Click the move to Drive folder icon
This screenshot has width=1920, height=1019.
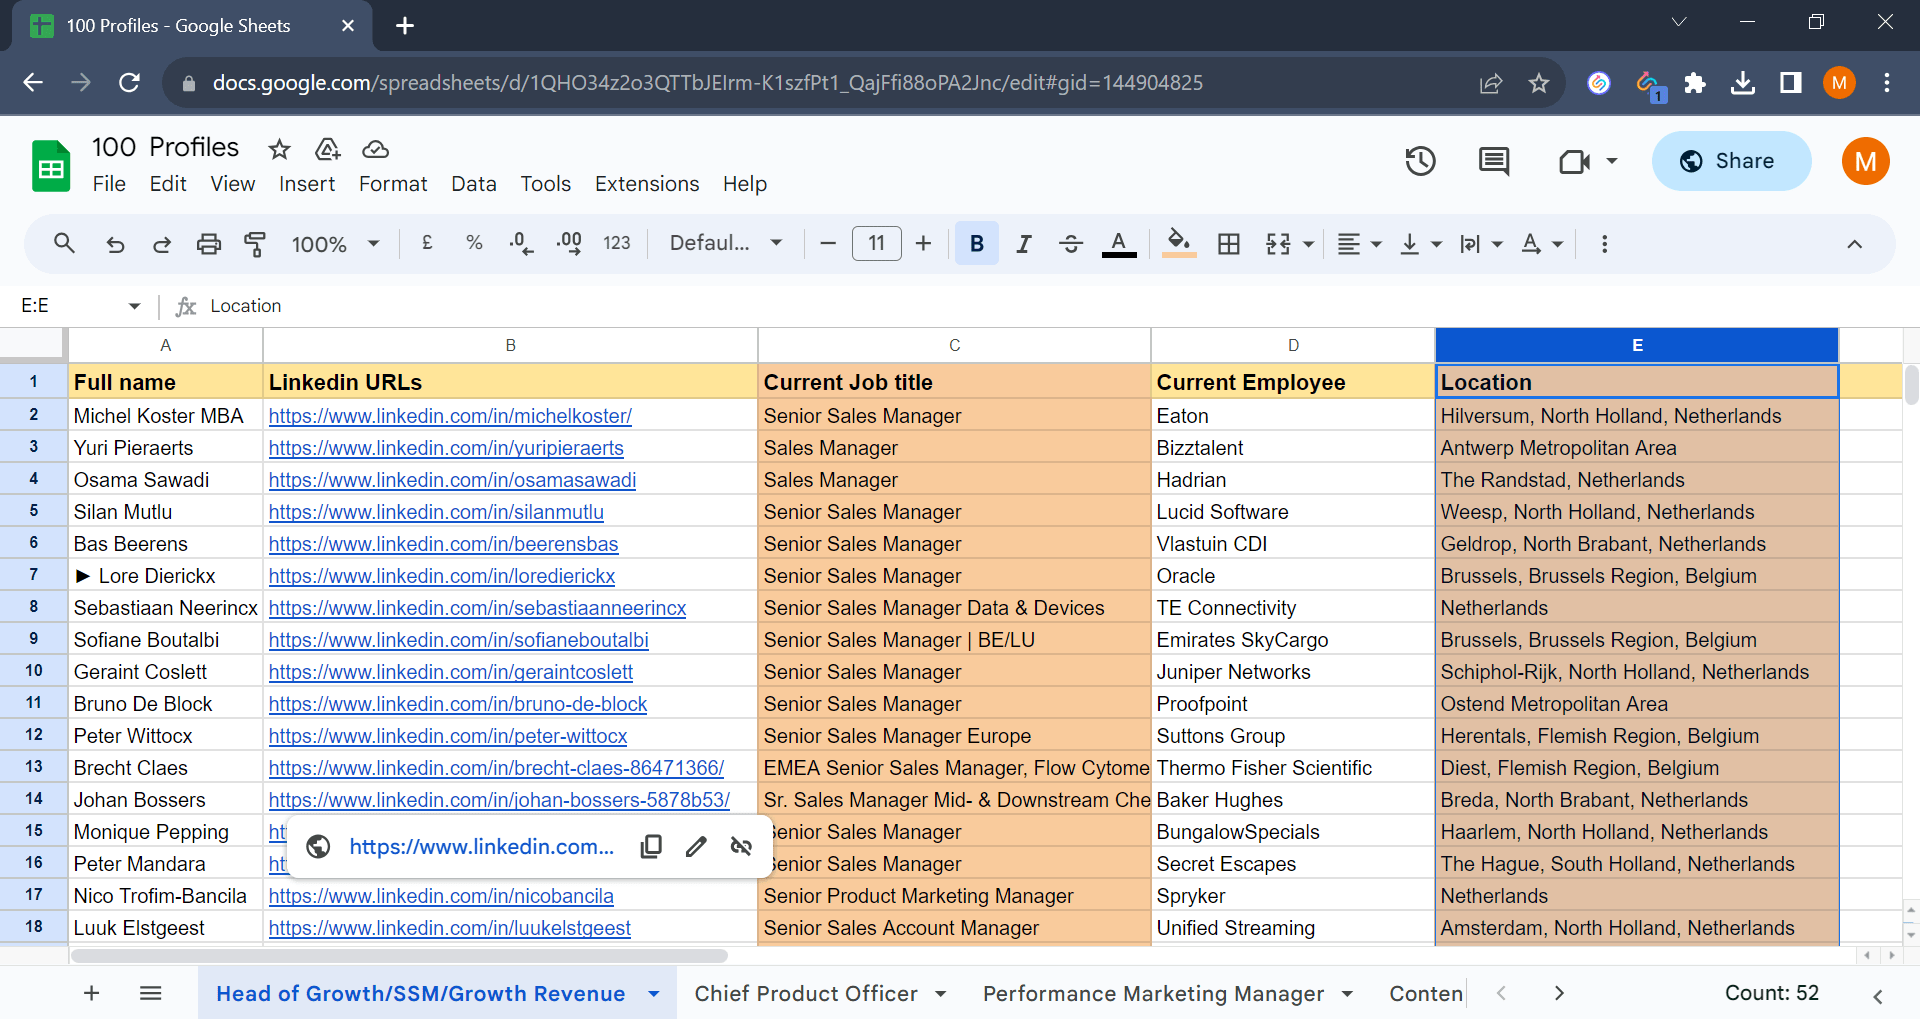point(328,149)
